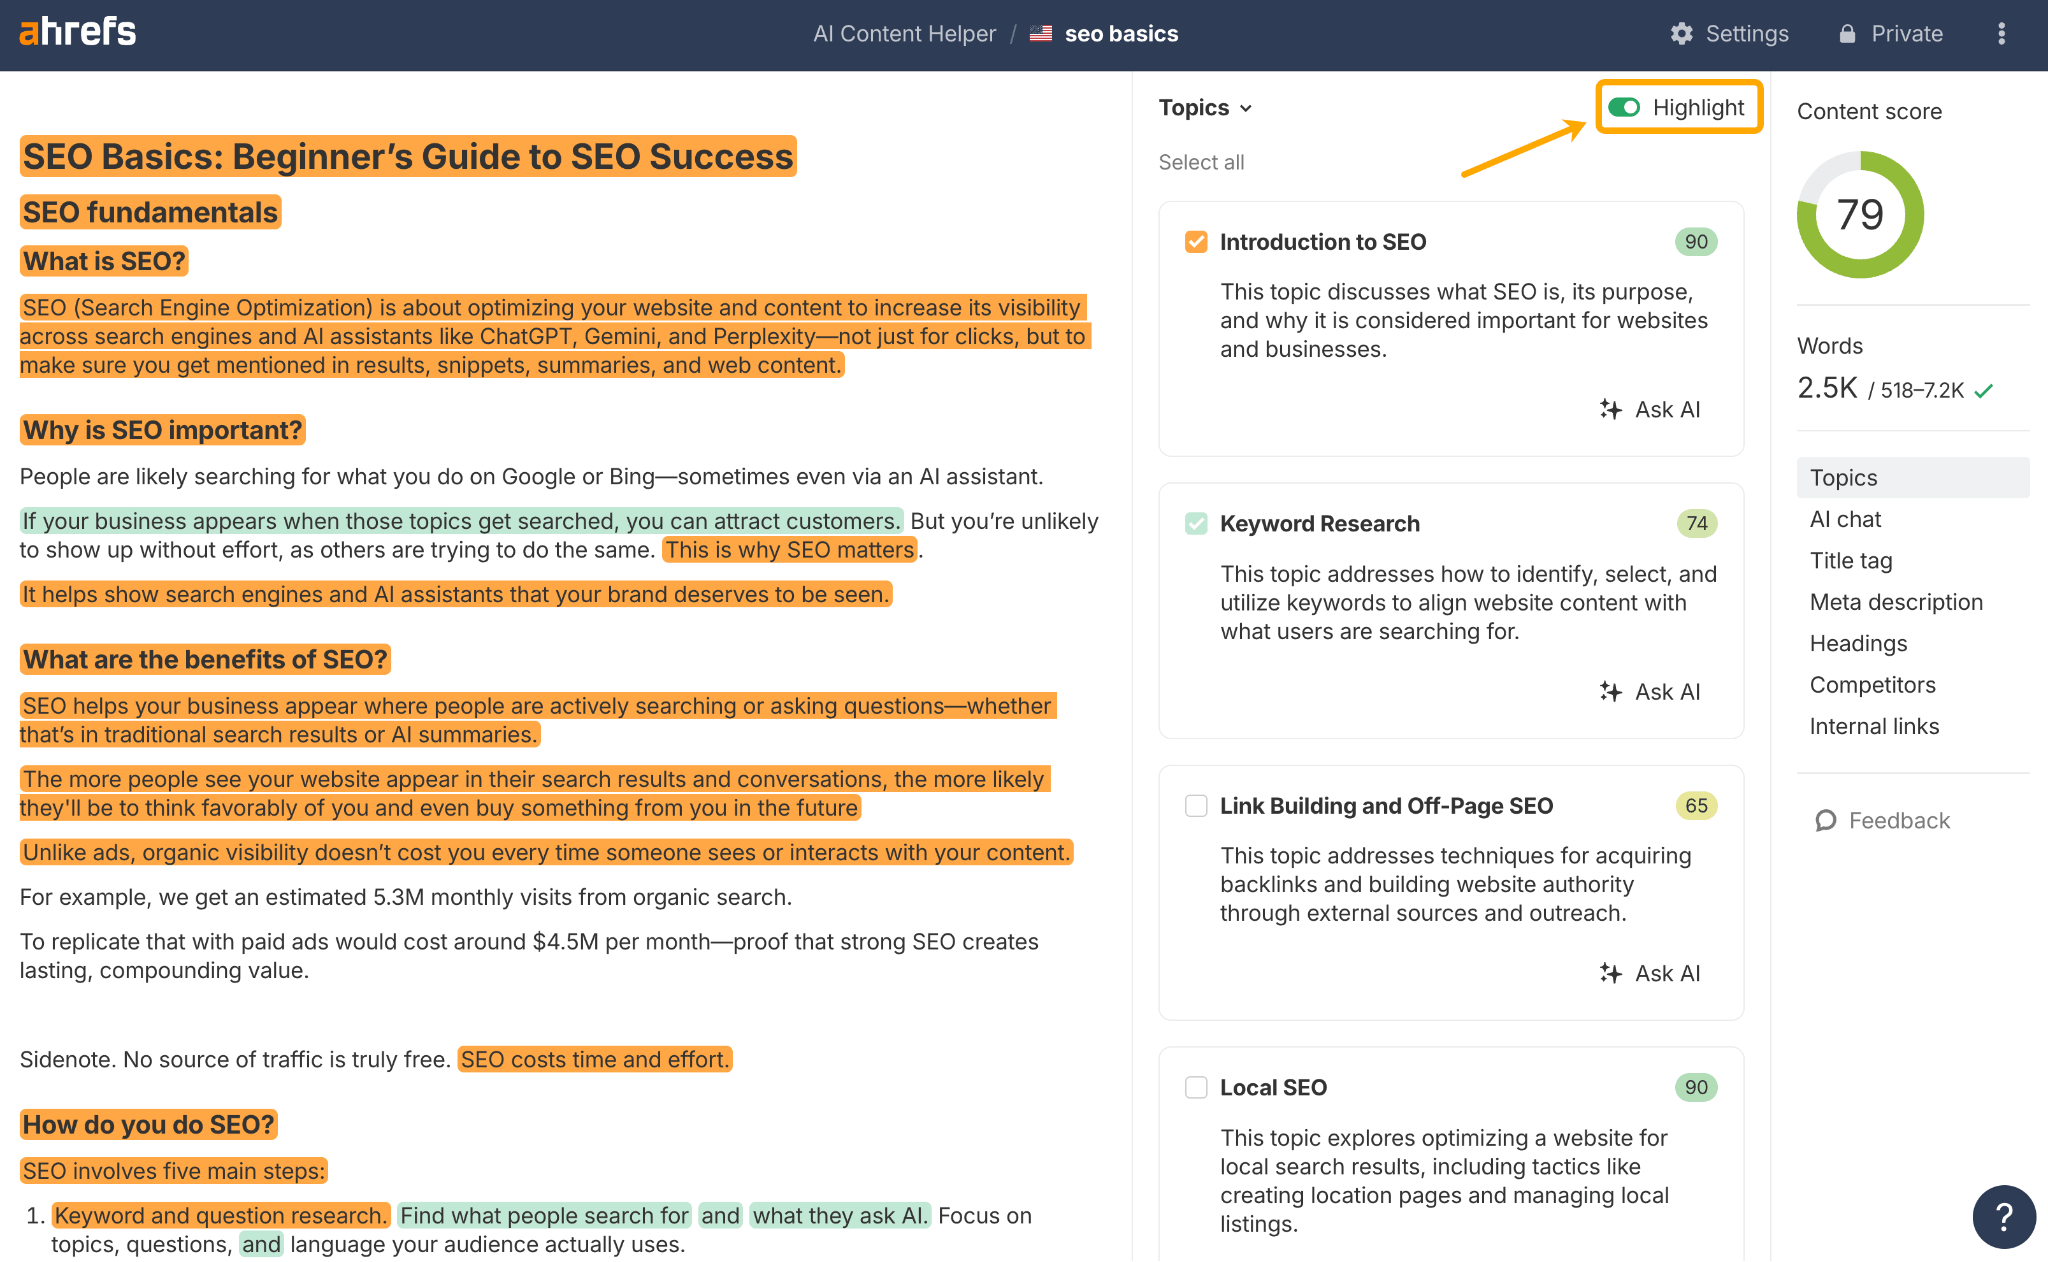Viewport: 2048px width, 1262px height.
Task: Disable the Highlight toggle
Action: [1625, 107]
